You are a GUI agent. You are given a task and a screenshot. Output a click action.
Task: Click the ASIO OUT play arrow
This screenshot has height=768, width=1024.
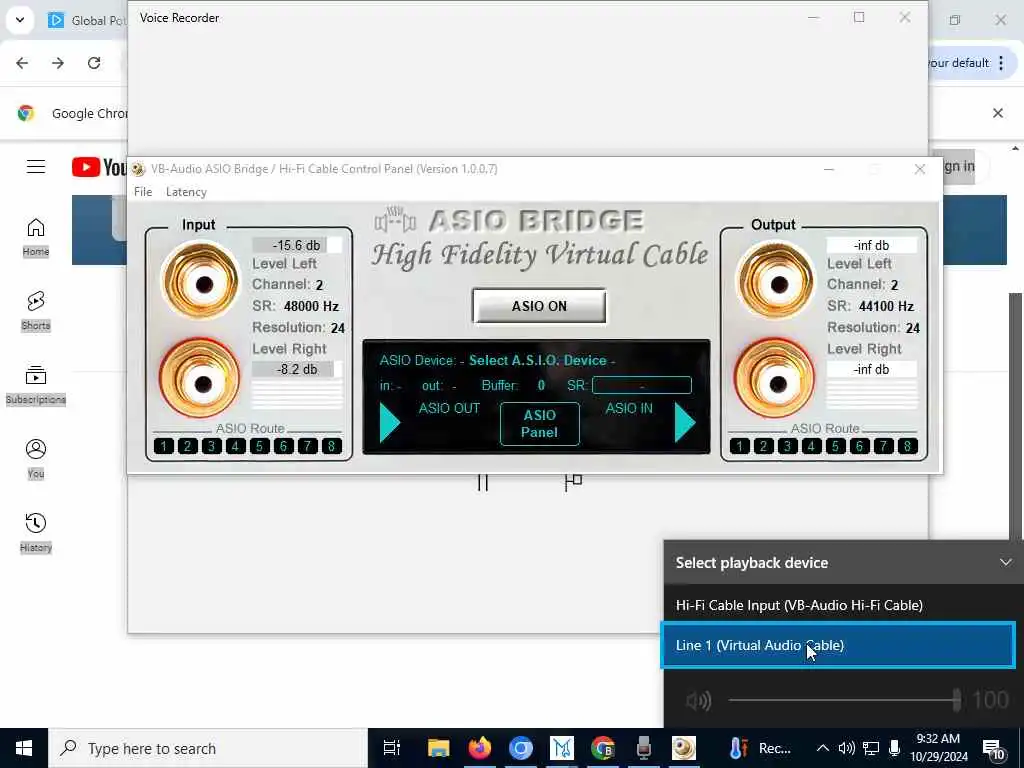[389, 423]
